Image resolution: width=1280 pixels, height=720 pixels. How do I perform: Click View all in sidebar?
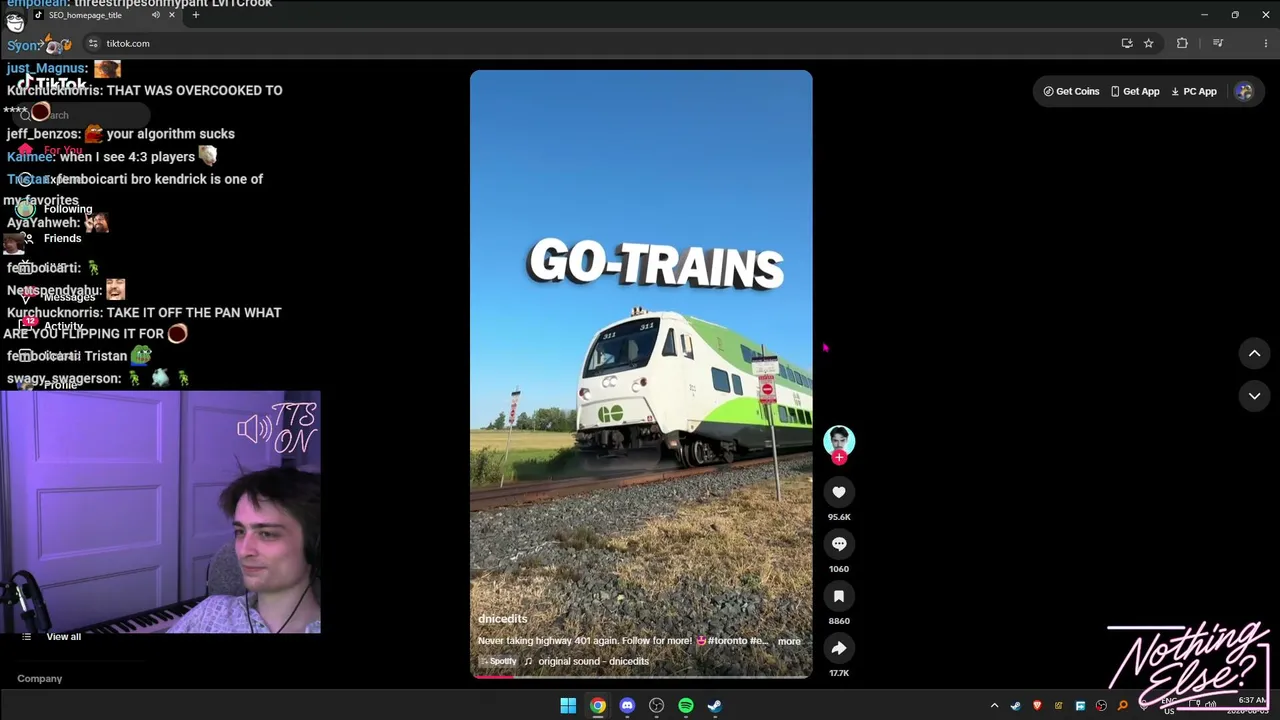(63, 637)
